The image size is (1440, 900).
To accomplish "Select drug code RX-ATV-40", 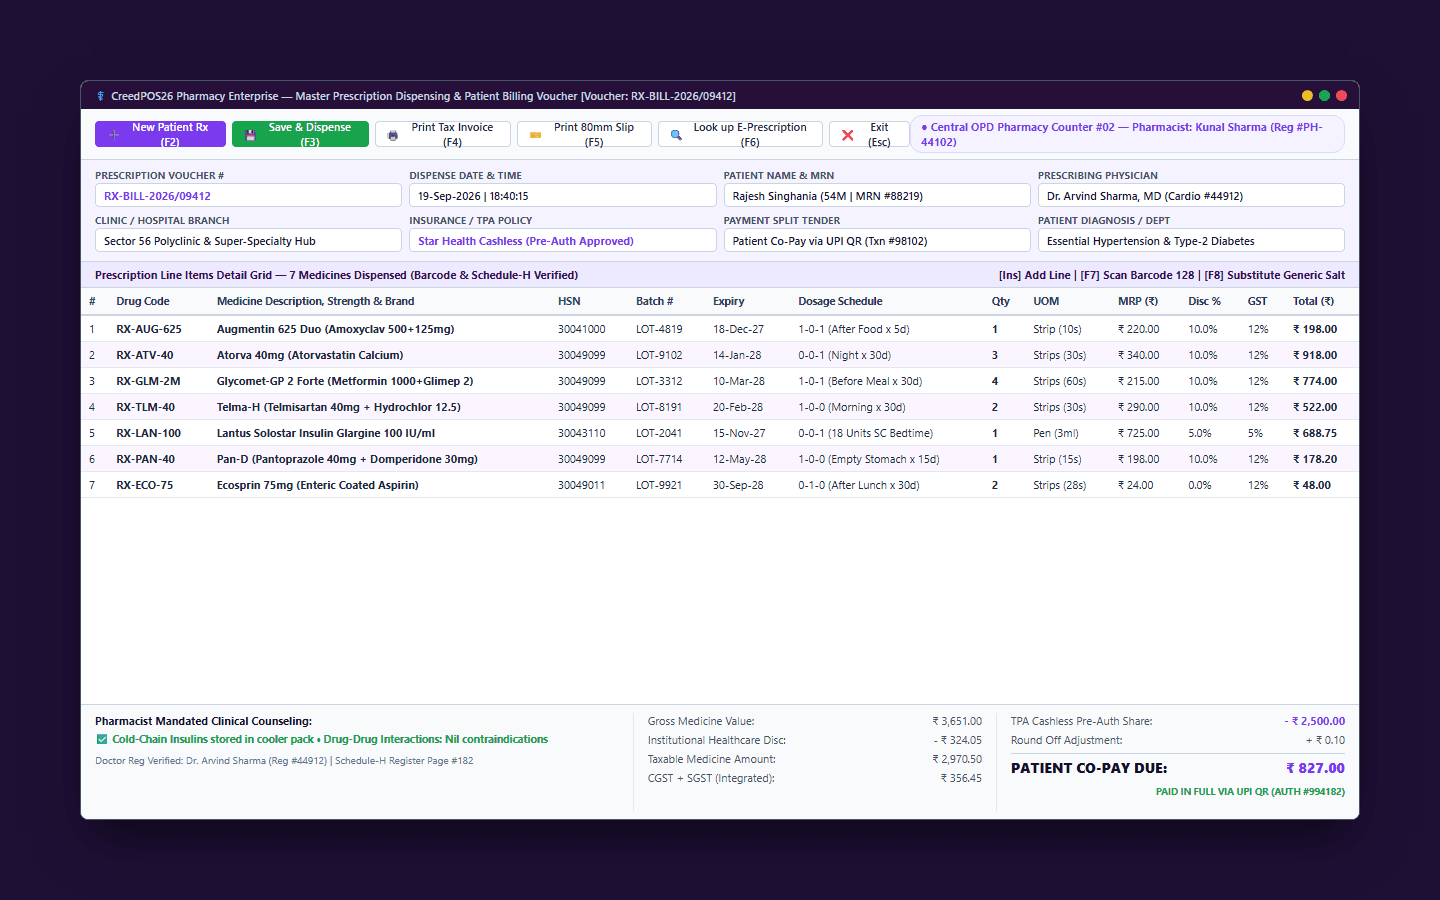I will (x=145, y=355).
